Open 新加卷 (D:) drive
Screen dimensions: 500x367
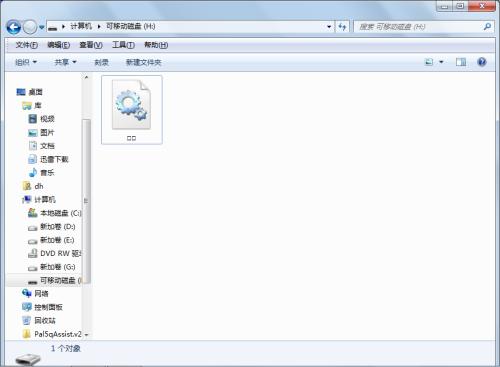tap(58, 227)
